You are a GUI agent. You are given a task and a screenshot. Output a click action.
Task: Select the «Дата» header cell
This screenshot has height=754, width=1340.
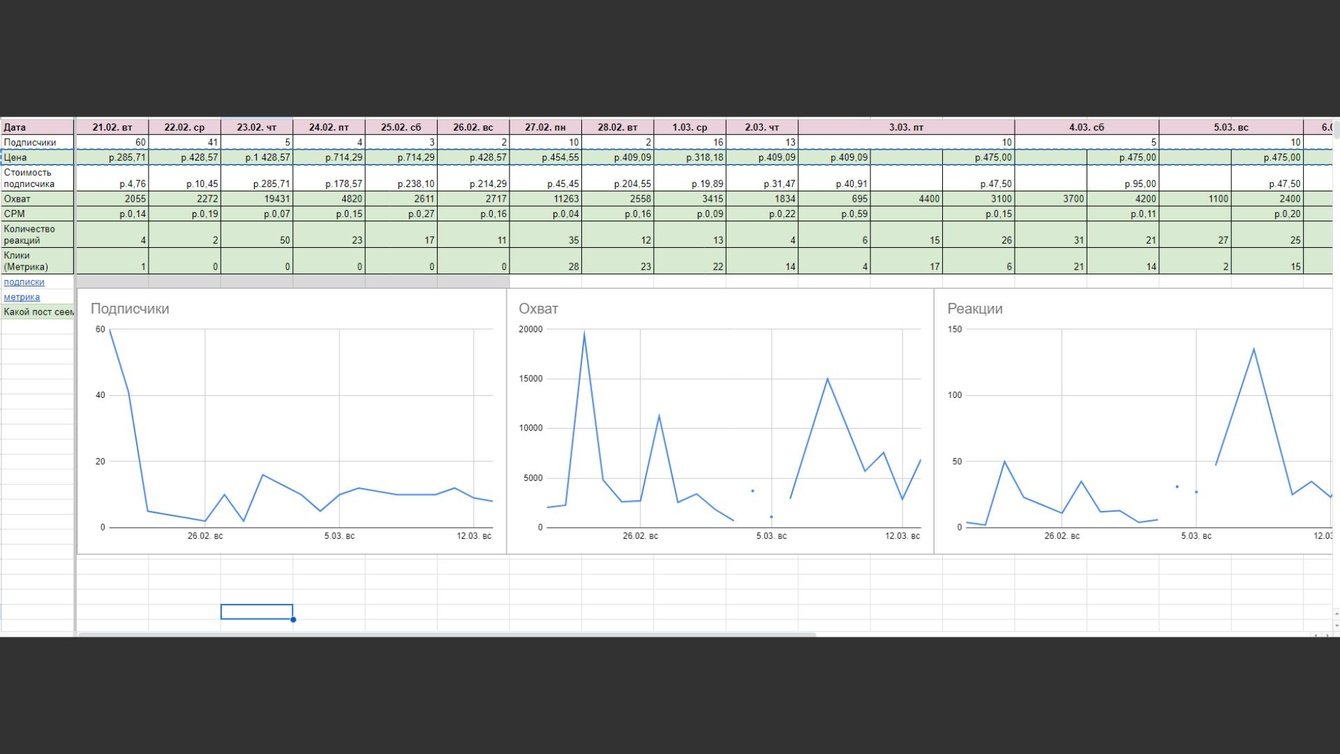tap(38, 127)
